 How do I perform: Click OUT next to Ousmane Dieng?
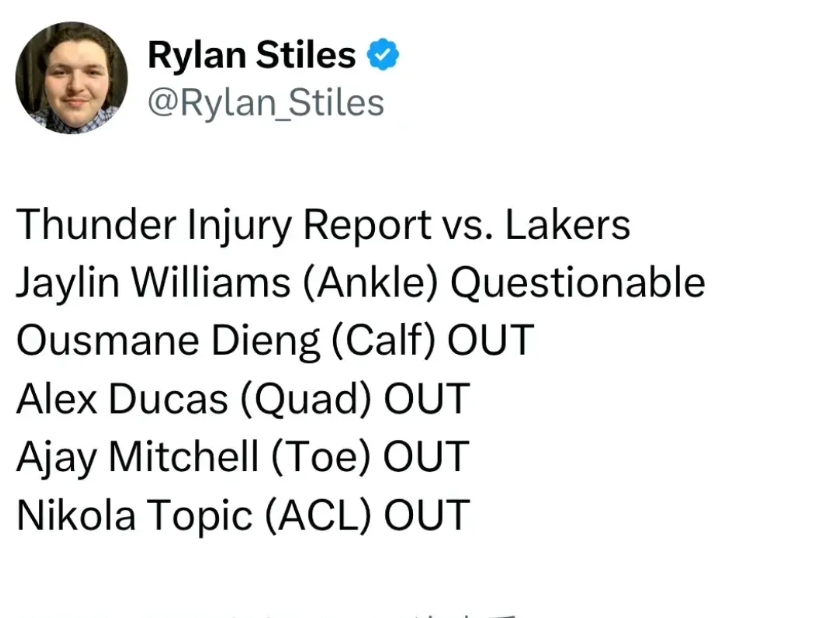tap(490, 341)
